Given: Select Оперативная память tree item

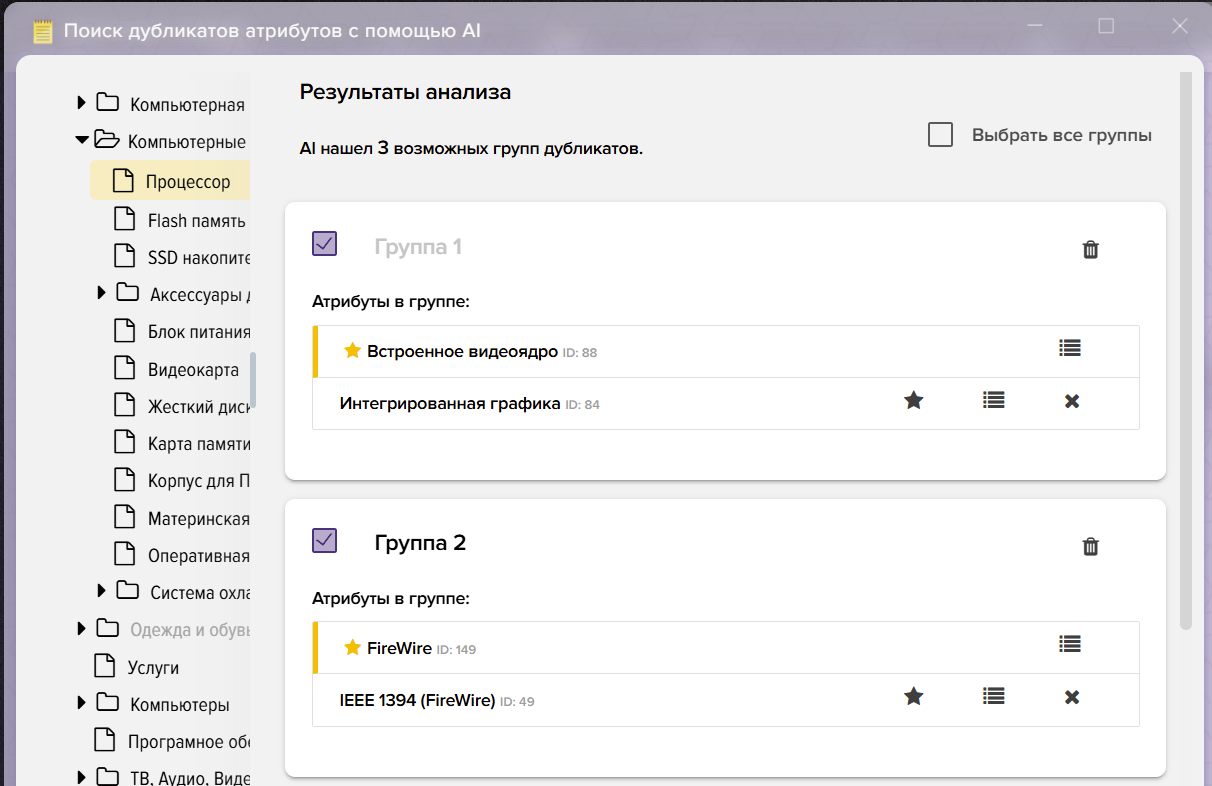Looking at the screenshot, I should click(x=199, y=556).
